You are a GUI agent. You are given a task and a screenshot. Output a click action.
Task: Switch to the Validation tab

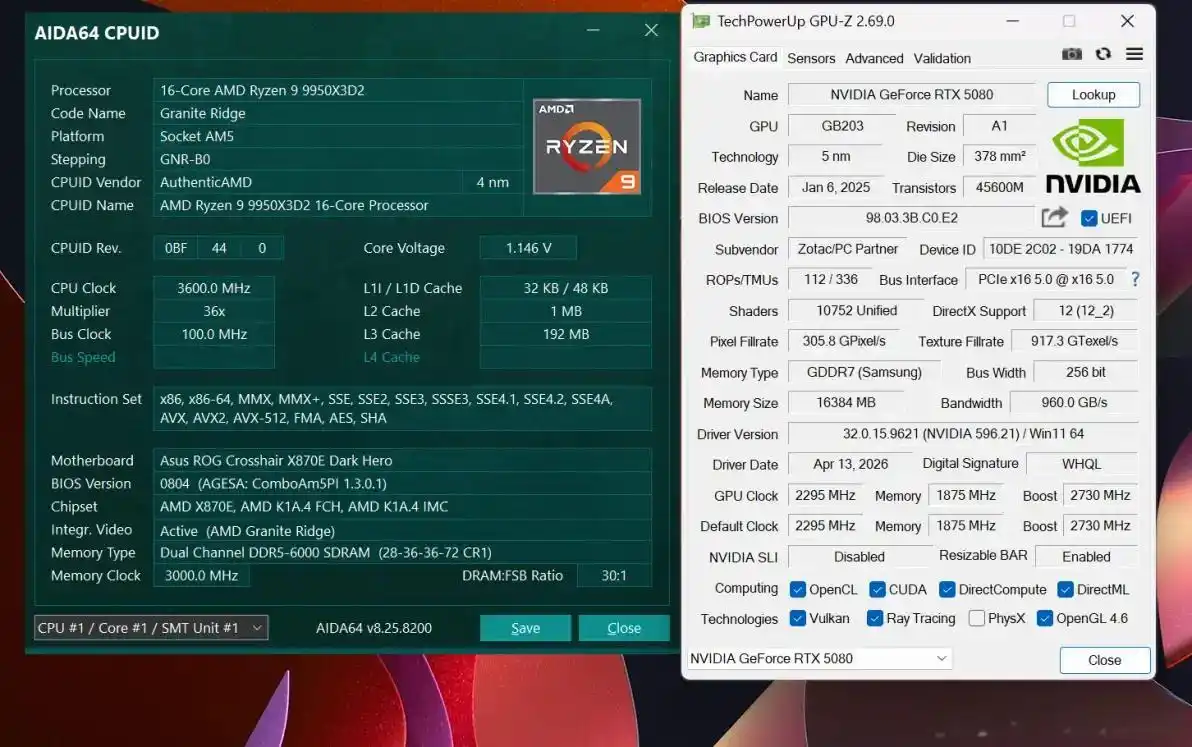(942, 59)
